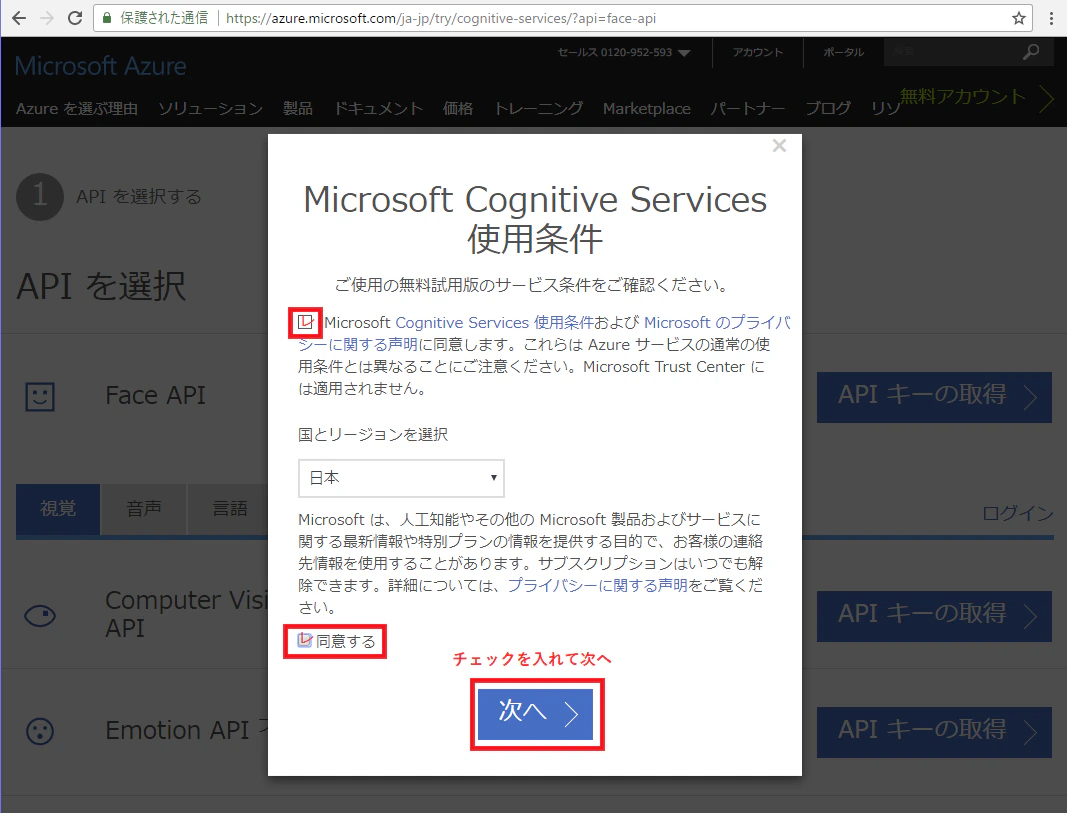Screen dimensions: 1067x813
Task: Click API キーの取得 for Computer Vision API
Action: click(x=934, y=616)
